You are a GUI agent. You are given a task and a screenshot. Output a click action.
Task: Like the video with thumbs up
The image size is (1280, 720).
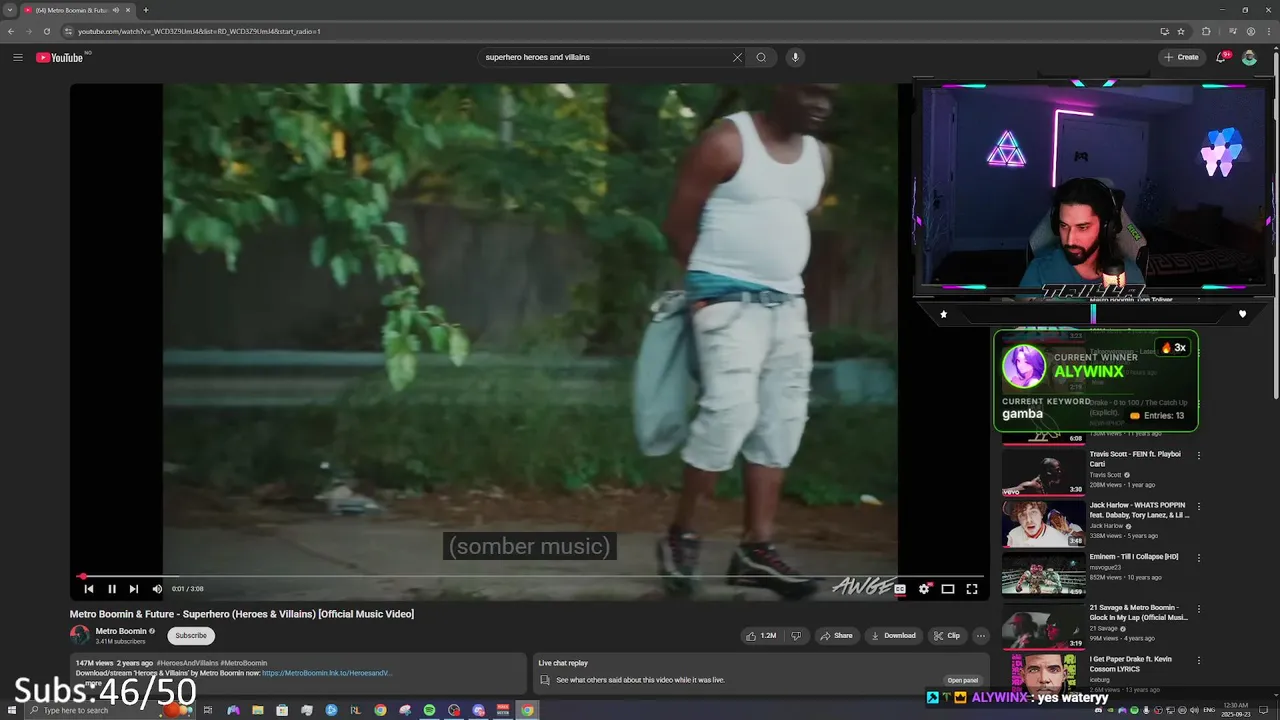pyautogui.click(x=761, y=635)
